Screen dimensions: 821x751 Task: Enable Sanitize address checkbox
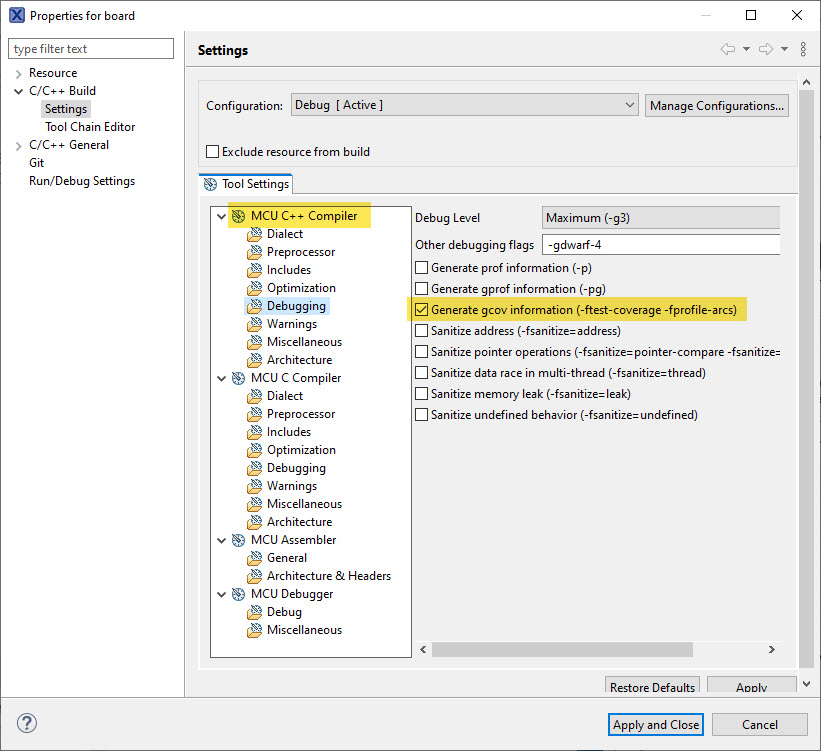(422, 331)
